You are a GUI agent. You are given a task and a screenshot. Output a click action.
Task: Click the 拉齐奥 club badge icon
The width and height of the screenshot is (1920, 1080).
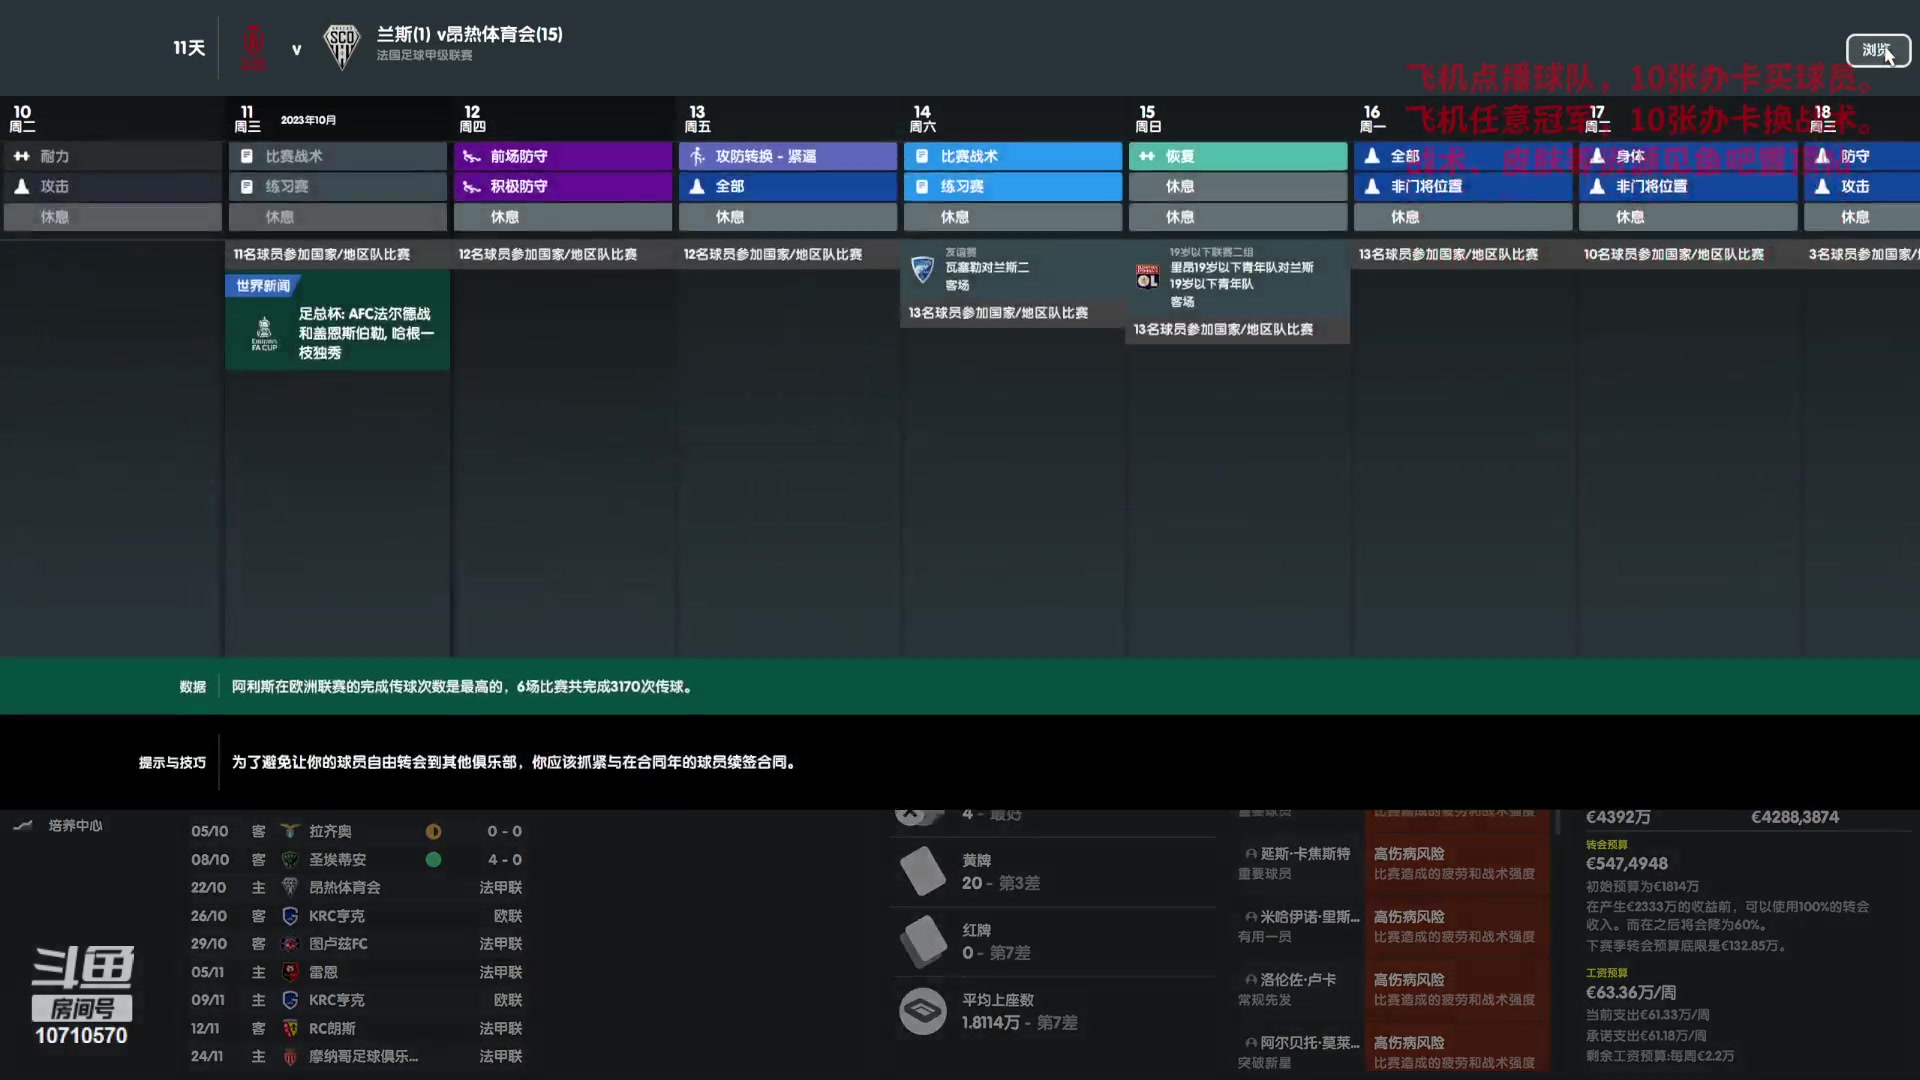[x=290, y=831]
